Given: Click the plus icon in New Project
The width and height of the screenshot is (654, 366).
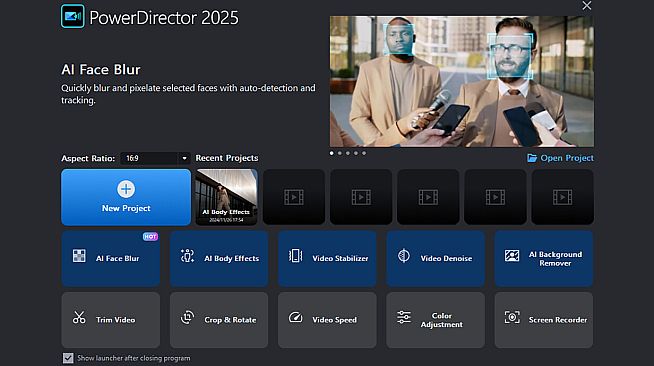Looking at the screenshot, I should (126, 189).
